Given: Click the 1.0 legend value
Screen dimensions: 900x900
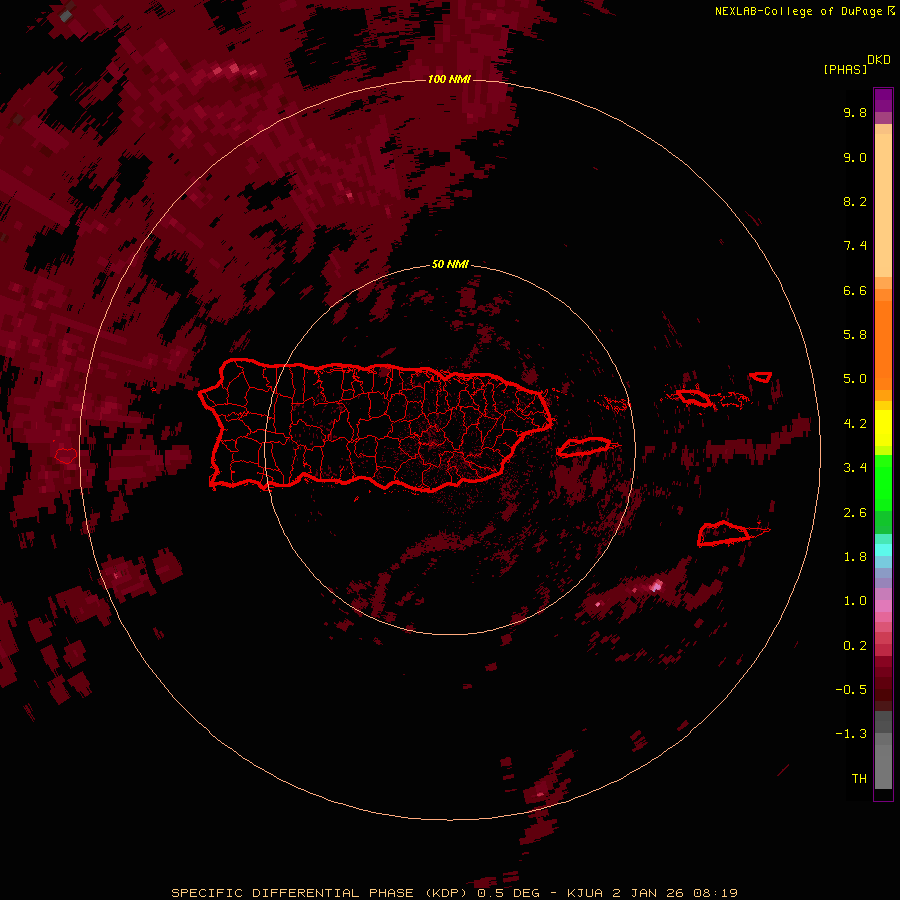Looking at the screenshot, I should point(855,601).
